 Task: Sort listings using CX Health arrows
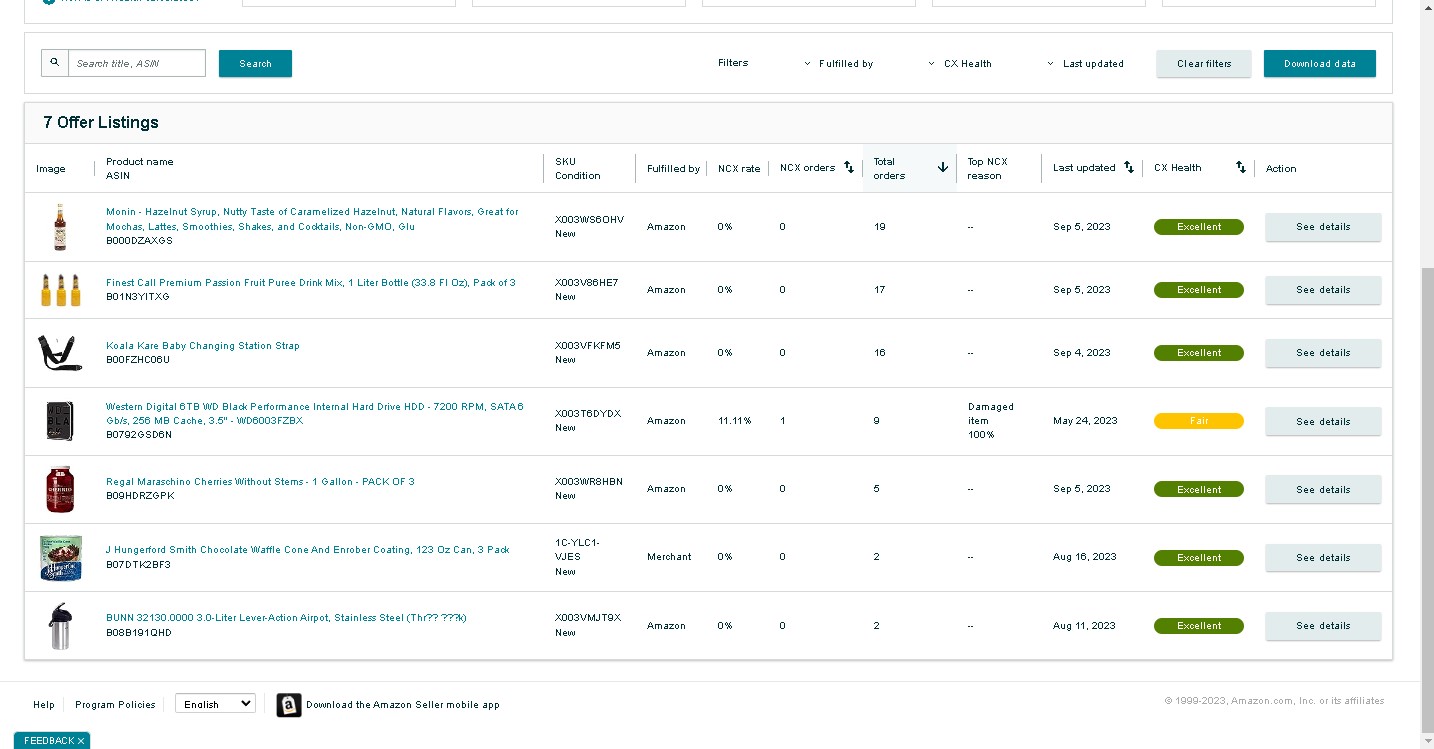click(x=1241, y=167)
